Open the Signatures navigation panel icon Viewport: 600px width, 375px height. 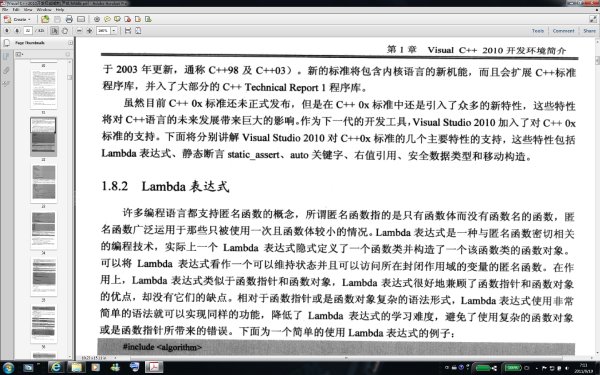[x=6, y=84]
